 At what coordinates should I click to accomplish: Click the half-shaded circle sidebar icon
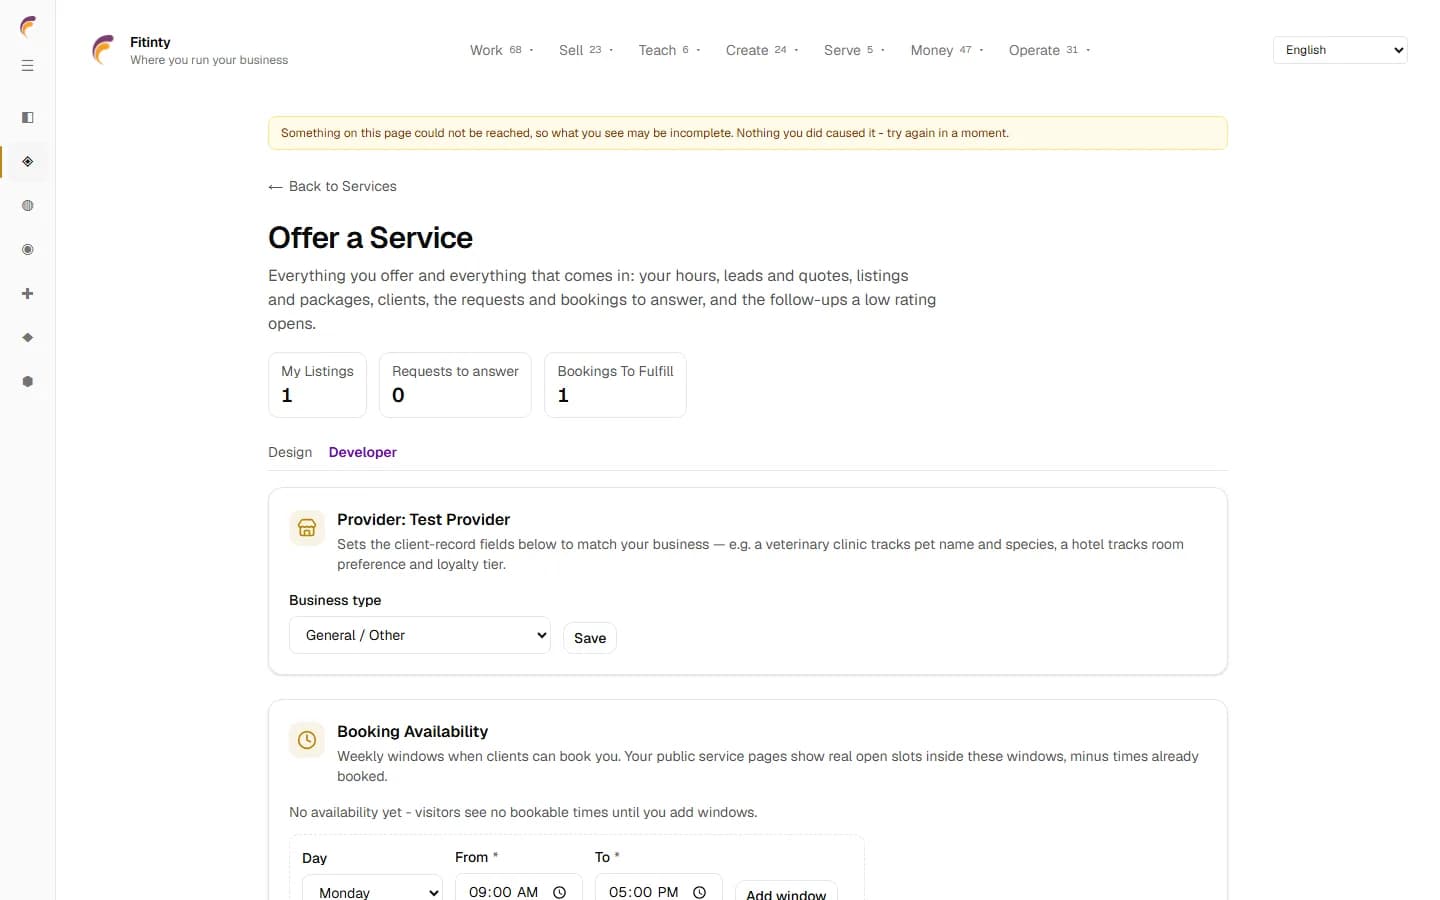pos(28,206)
